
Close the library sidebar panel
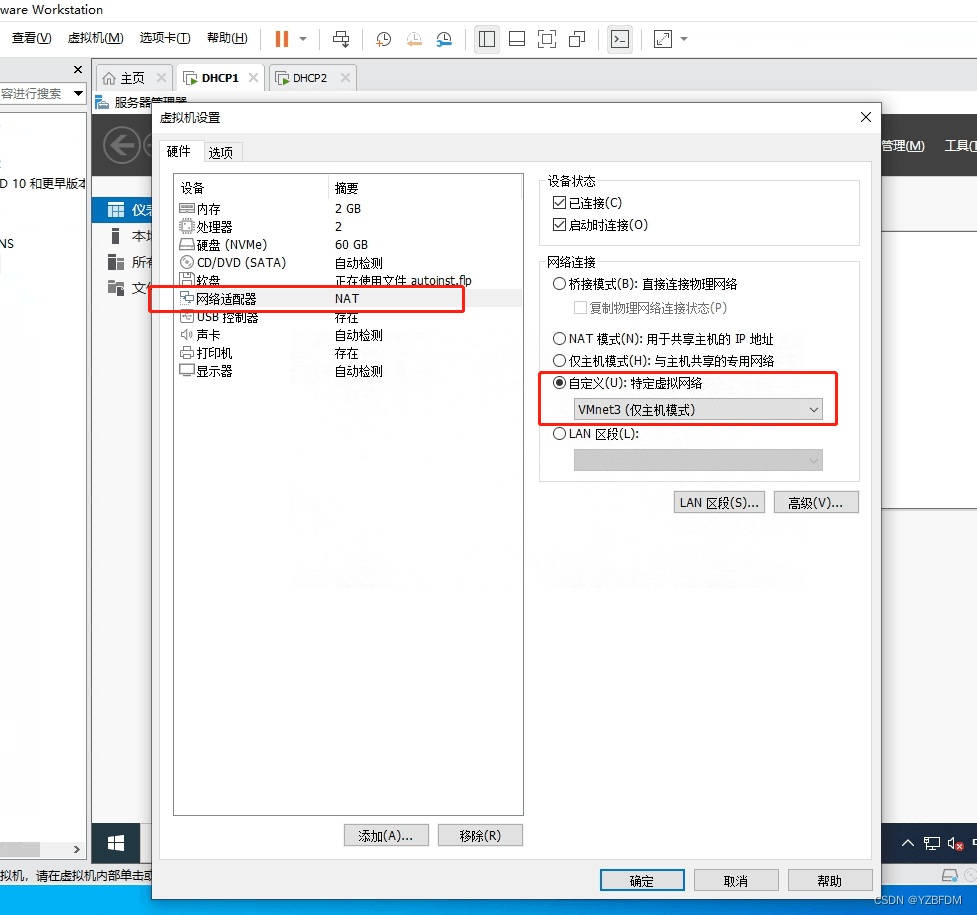[x=78, y=69]
